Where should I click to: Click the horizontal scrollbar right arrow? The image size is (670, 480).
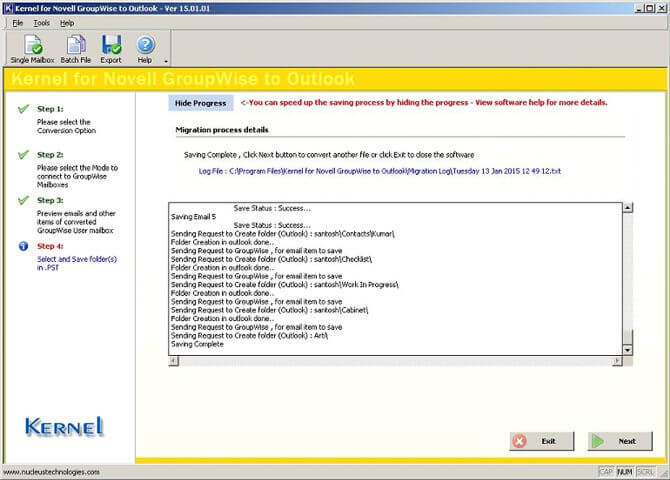pos(617,361)
